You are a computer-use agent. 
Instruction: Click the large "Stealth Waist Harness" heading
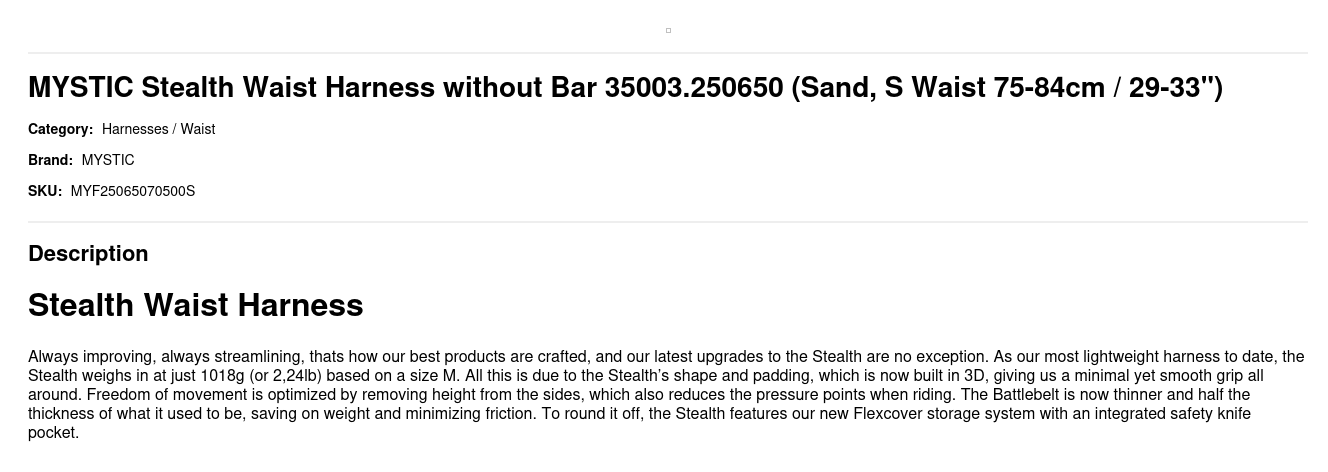point(195,305)
